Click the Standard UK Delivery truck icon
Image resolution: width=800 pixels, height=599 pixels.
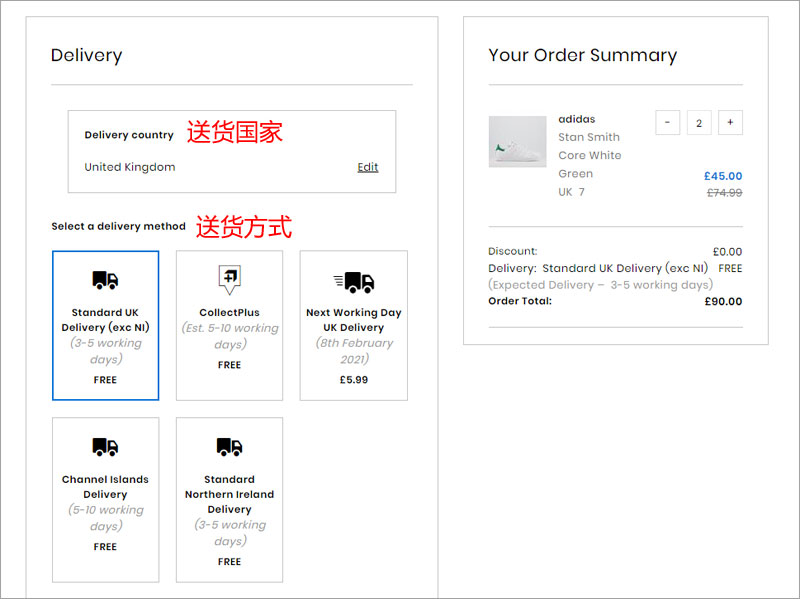pyautogui.click(x=105, y=280)
